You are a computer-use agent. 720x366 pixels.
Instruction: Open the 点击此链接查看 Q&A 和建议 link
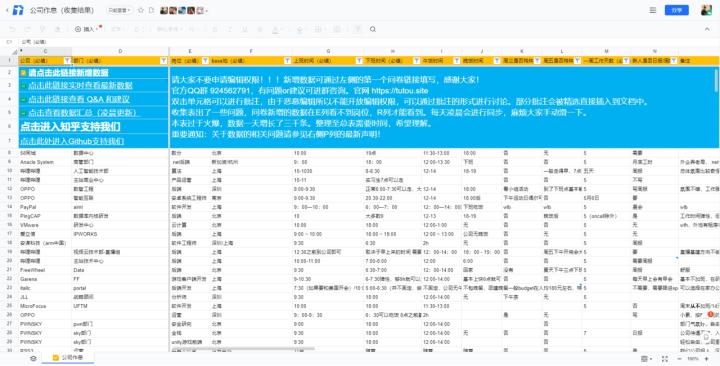(79, 99)
